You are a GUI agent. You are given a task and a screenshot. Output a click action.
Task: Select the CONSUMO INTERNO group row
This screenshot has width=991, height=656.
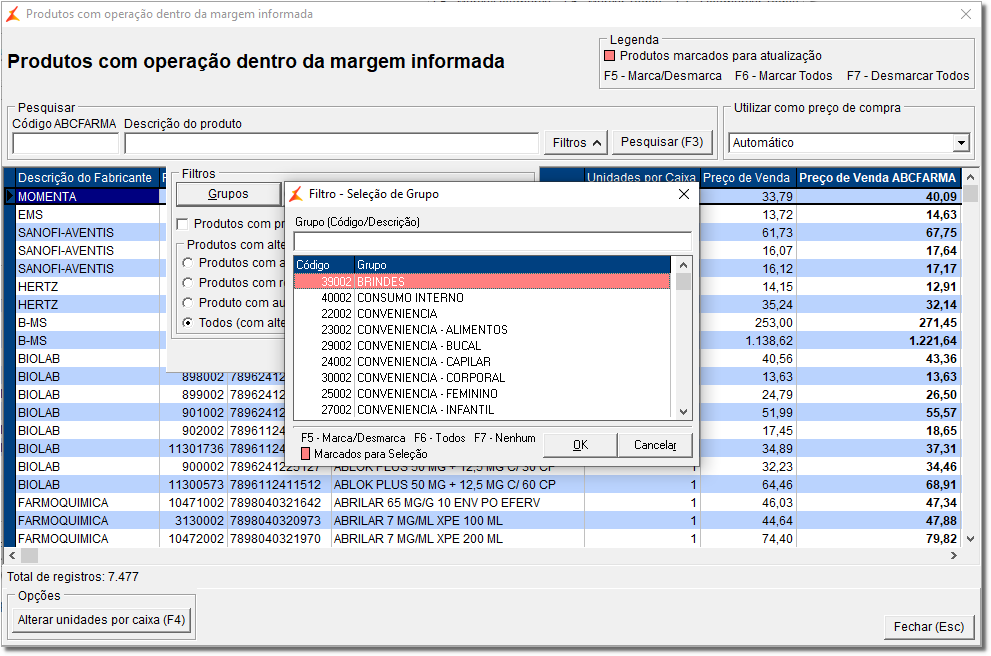pyautogui.click(x=482, y=298)
